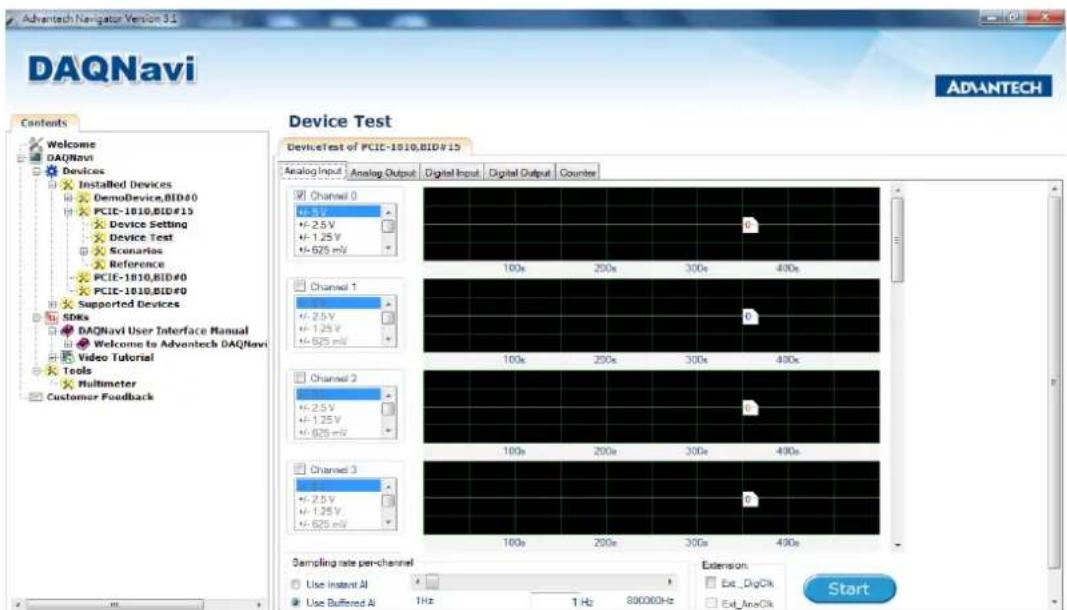Click the Scenarios icon
This screenshot has width=1067, height=610.
pos(99,251)
